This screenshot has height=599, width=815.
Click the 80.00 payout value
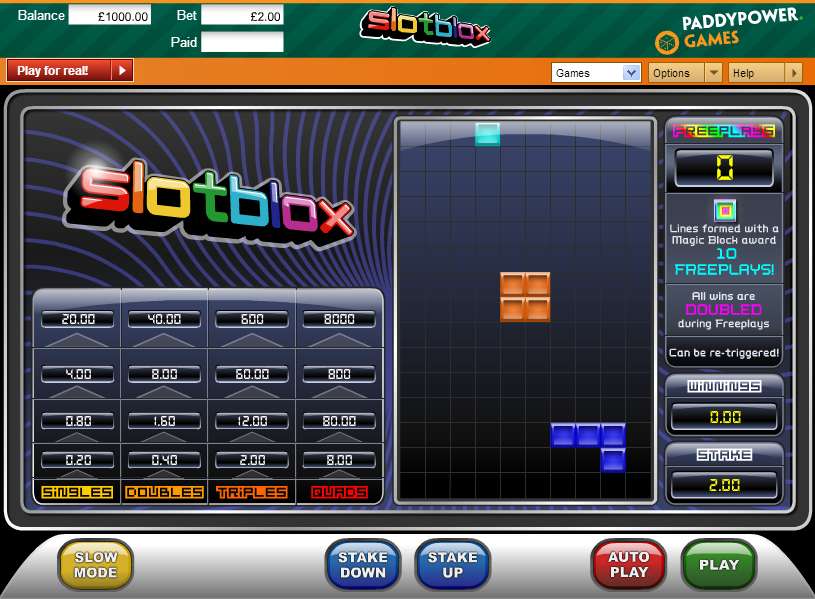(339, 421)
